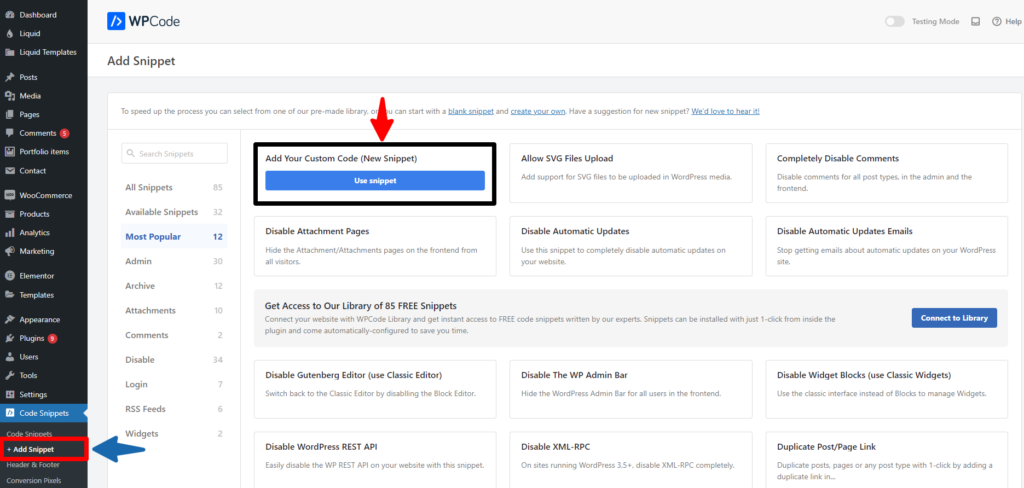Viewport: 1024px width, 488px height.
Task: Click the Connect to Library button
Action: [x=953, y=318]
